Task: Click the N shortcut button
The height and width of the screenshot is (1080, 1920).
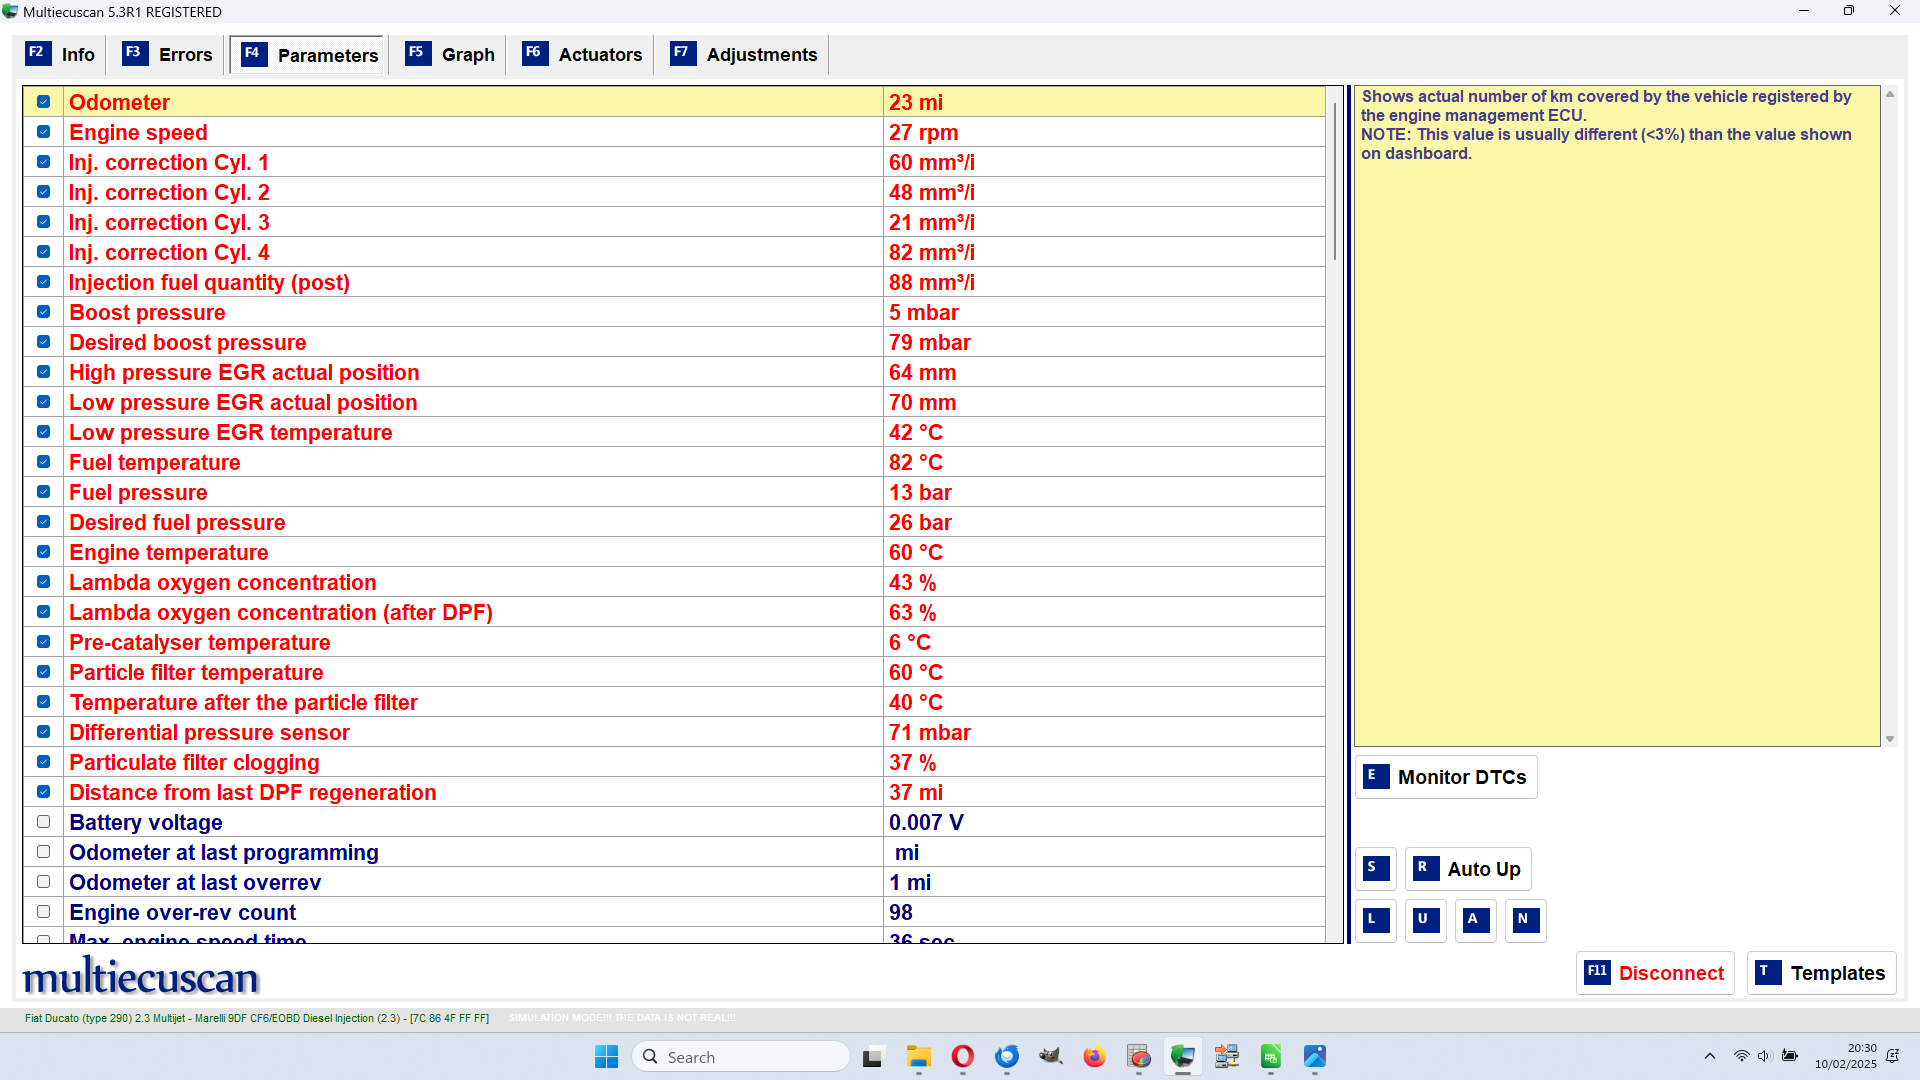Action: pos(1525,920)
